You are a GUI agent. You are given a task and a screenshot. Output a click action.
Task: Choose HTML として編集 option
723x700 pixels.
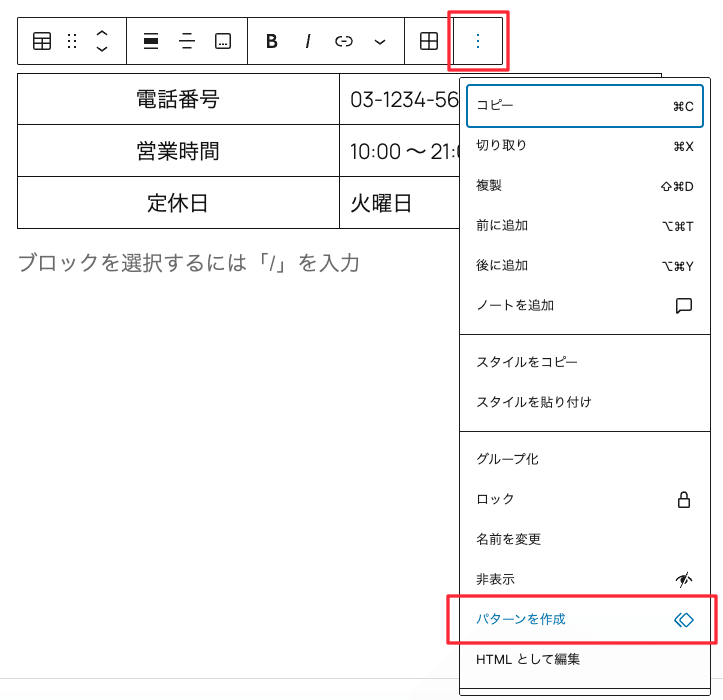(x=585, y=659)
